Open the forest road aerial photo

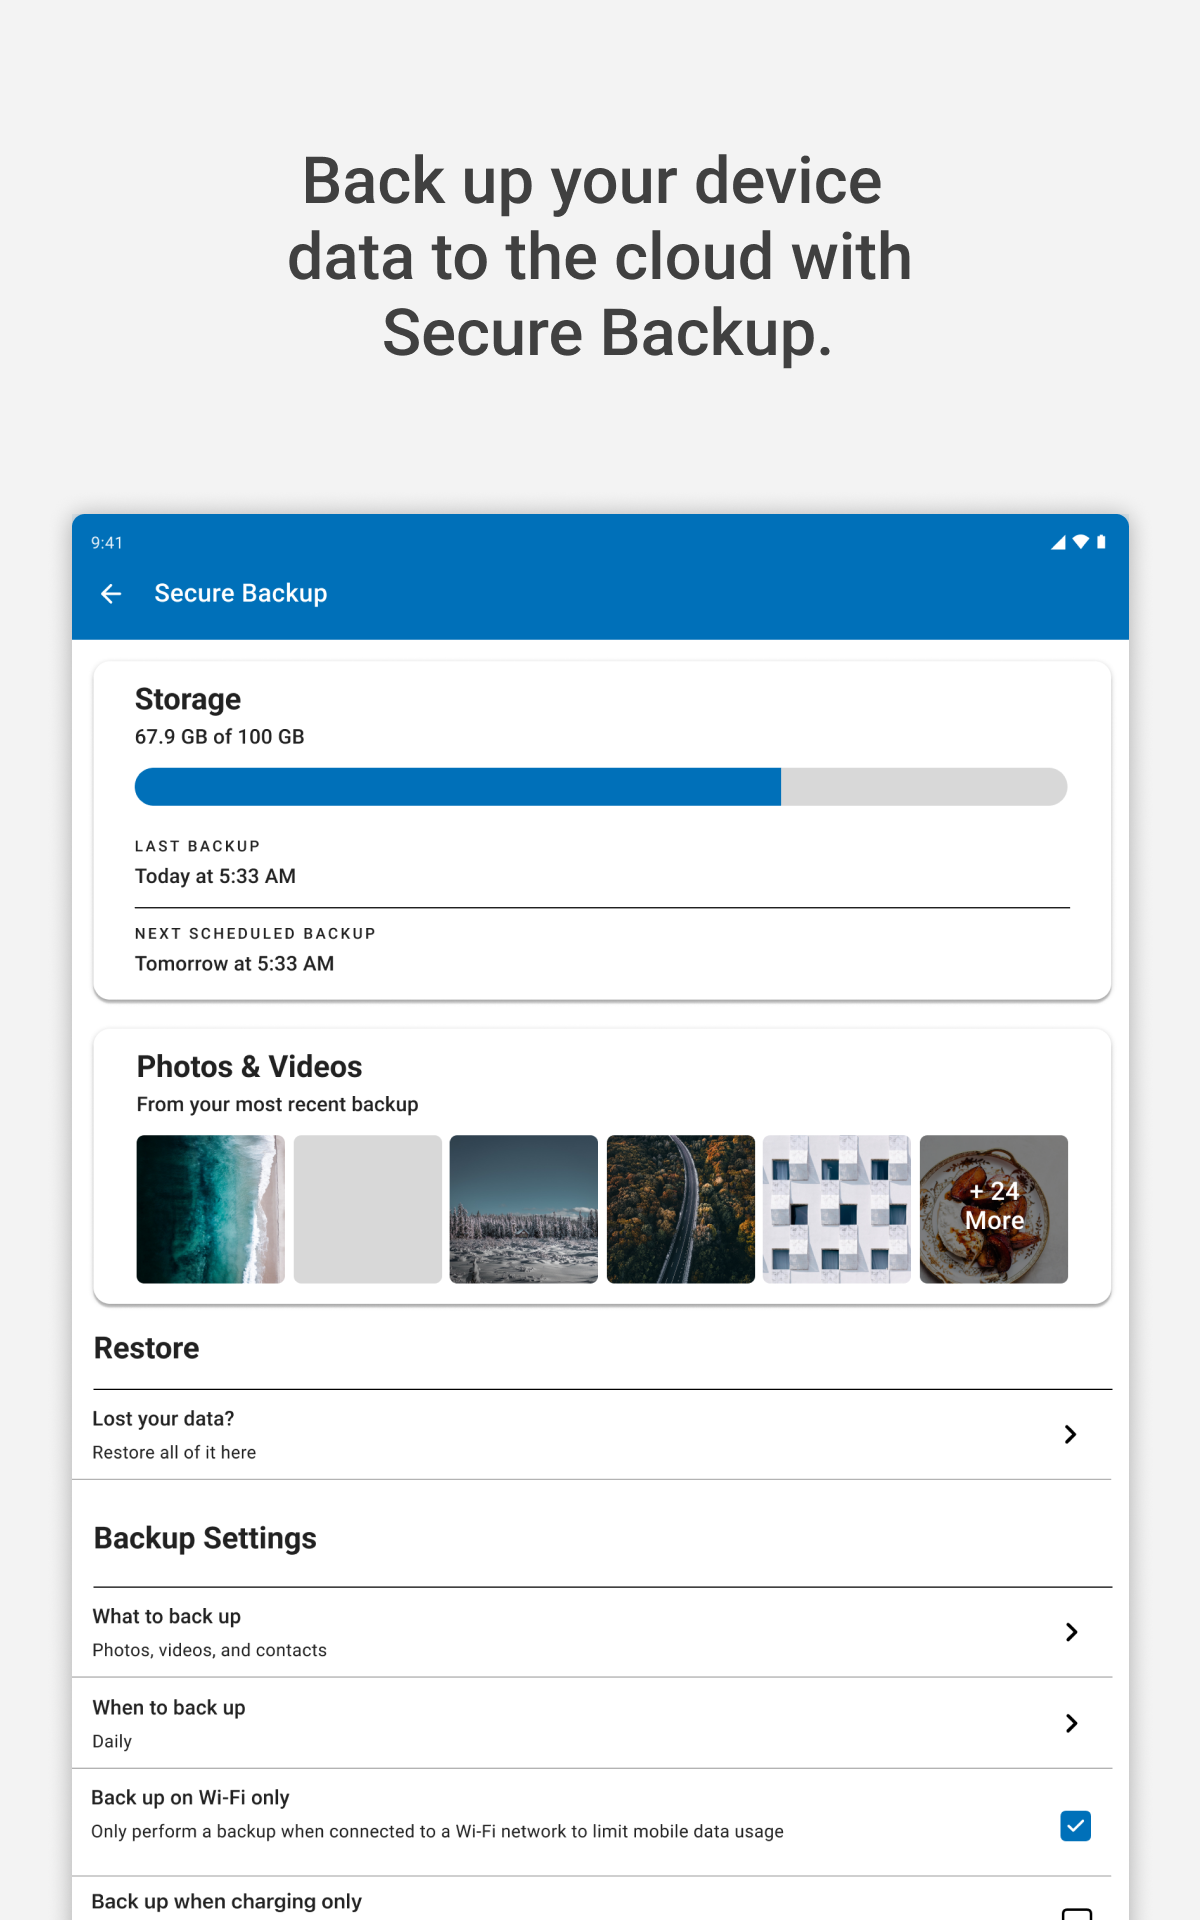[x=681, y=1209]
